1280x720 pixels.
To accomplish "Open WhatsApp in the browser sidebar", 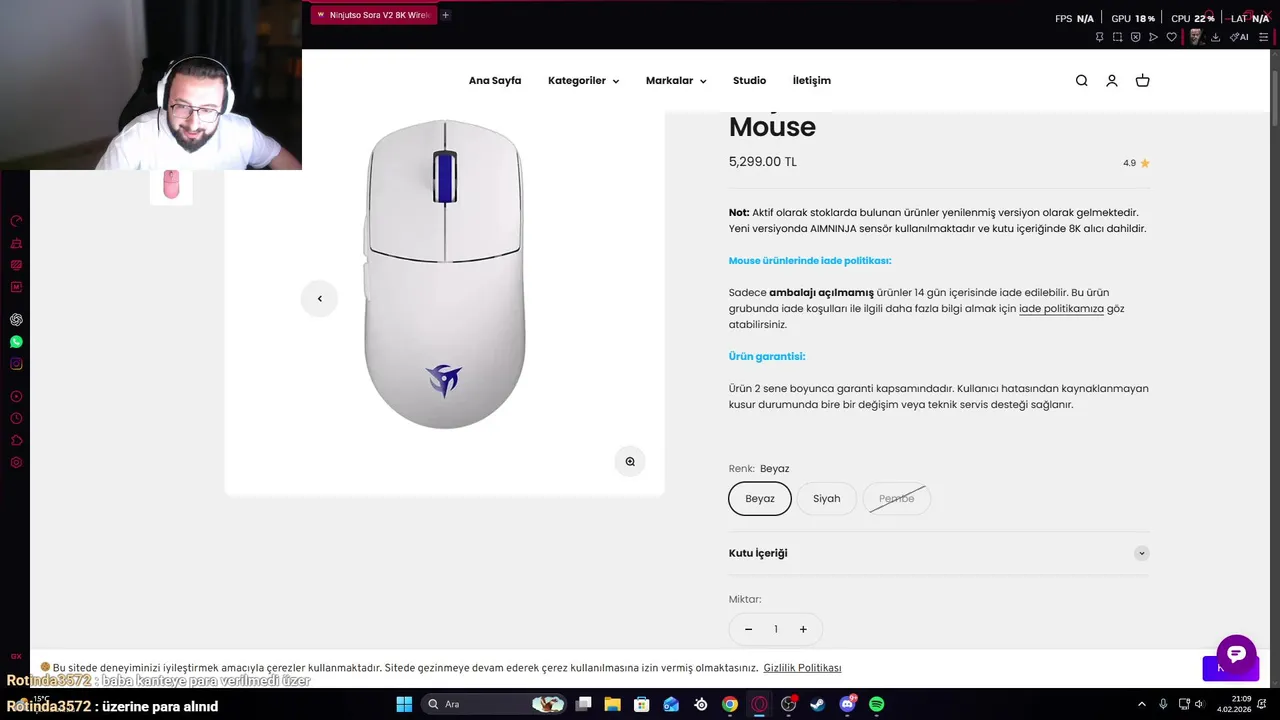I will click(x=16, y=342).
